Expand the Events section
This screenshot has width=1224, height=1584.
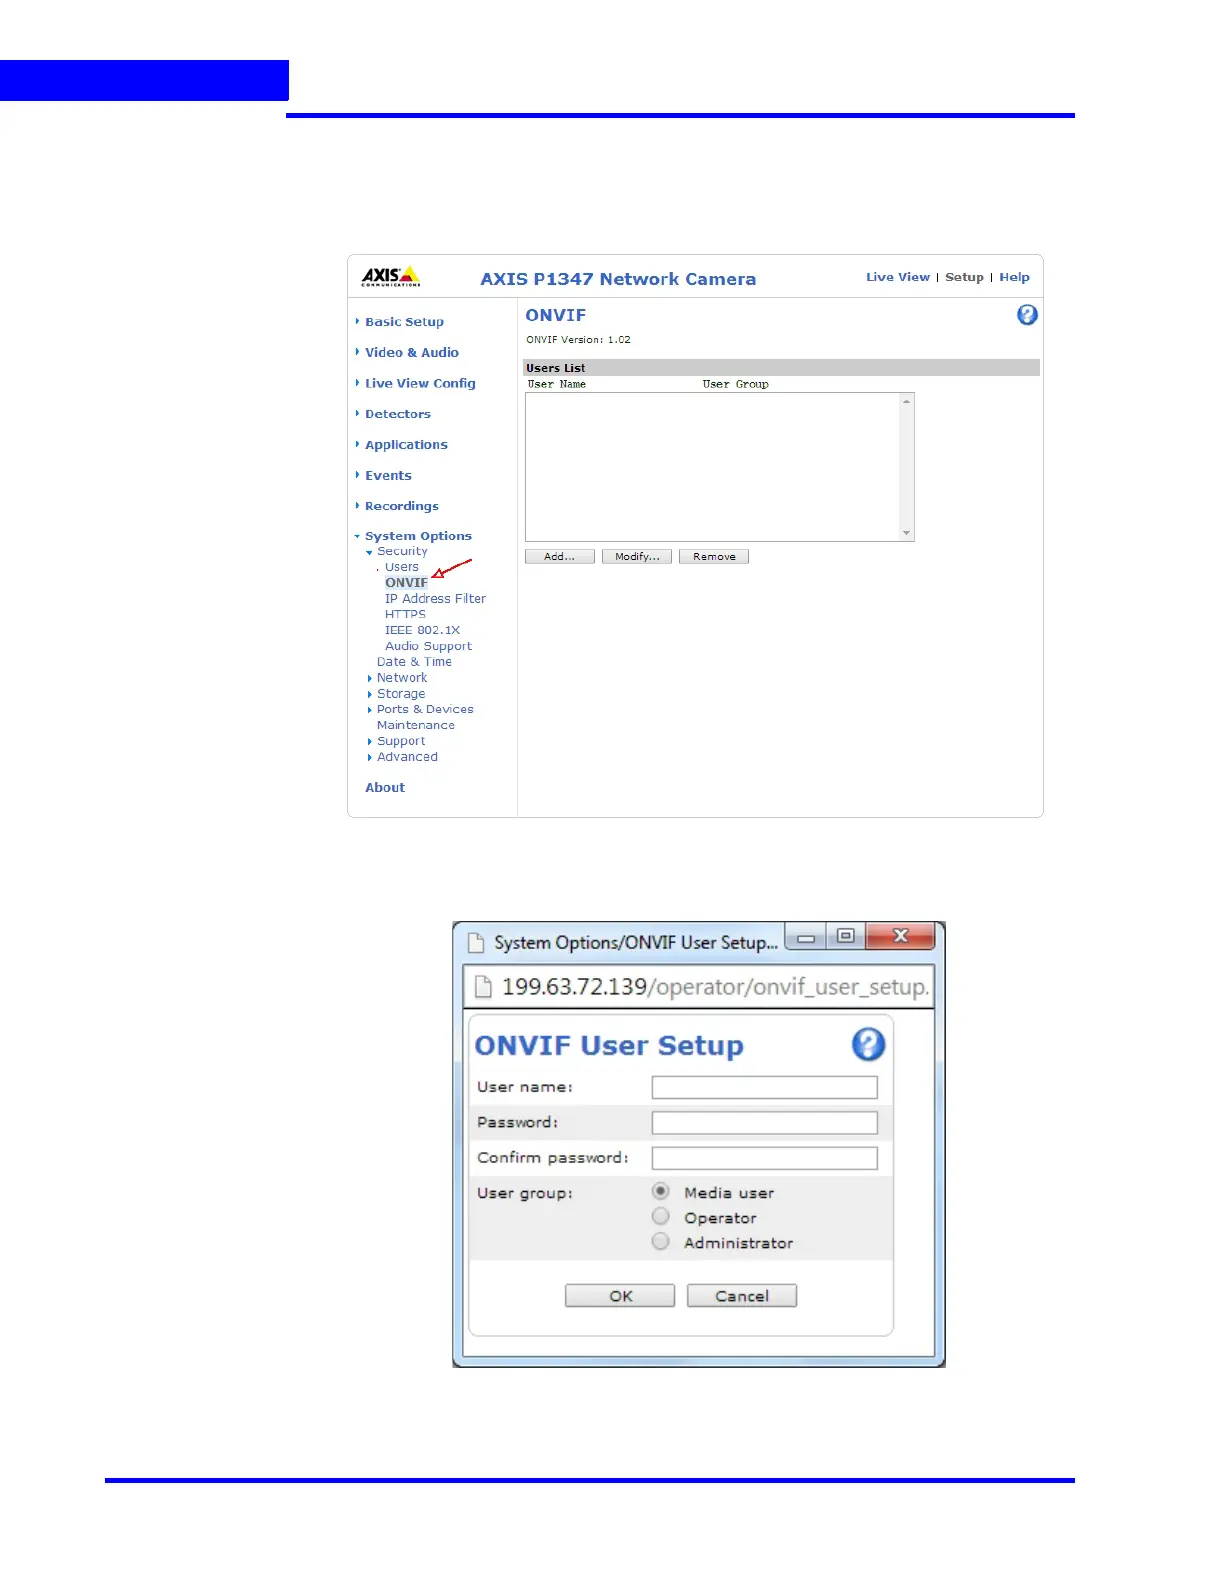coord(388,476)
